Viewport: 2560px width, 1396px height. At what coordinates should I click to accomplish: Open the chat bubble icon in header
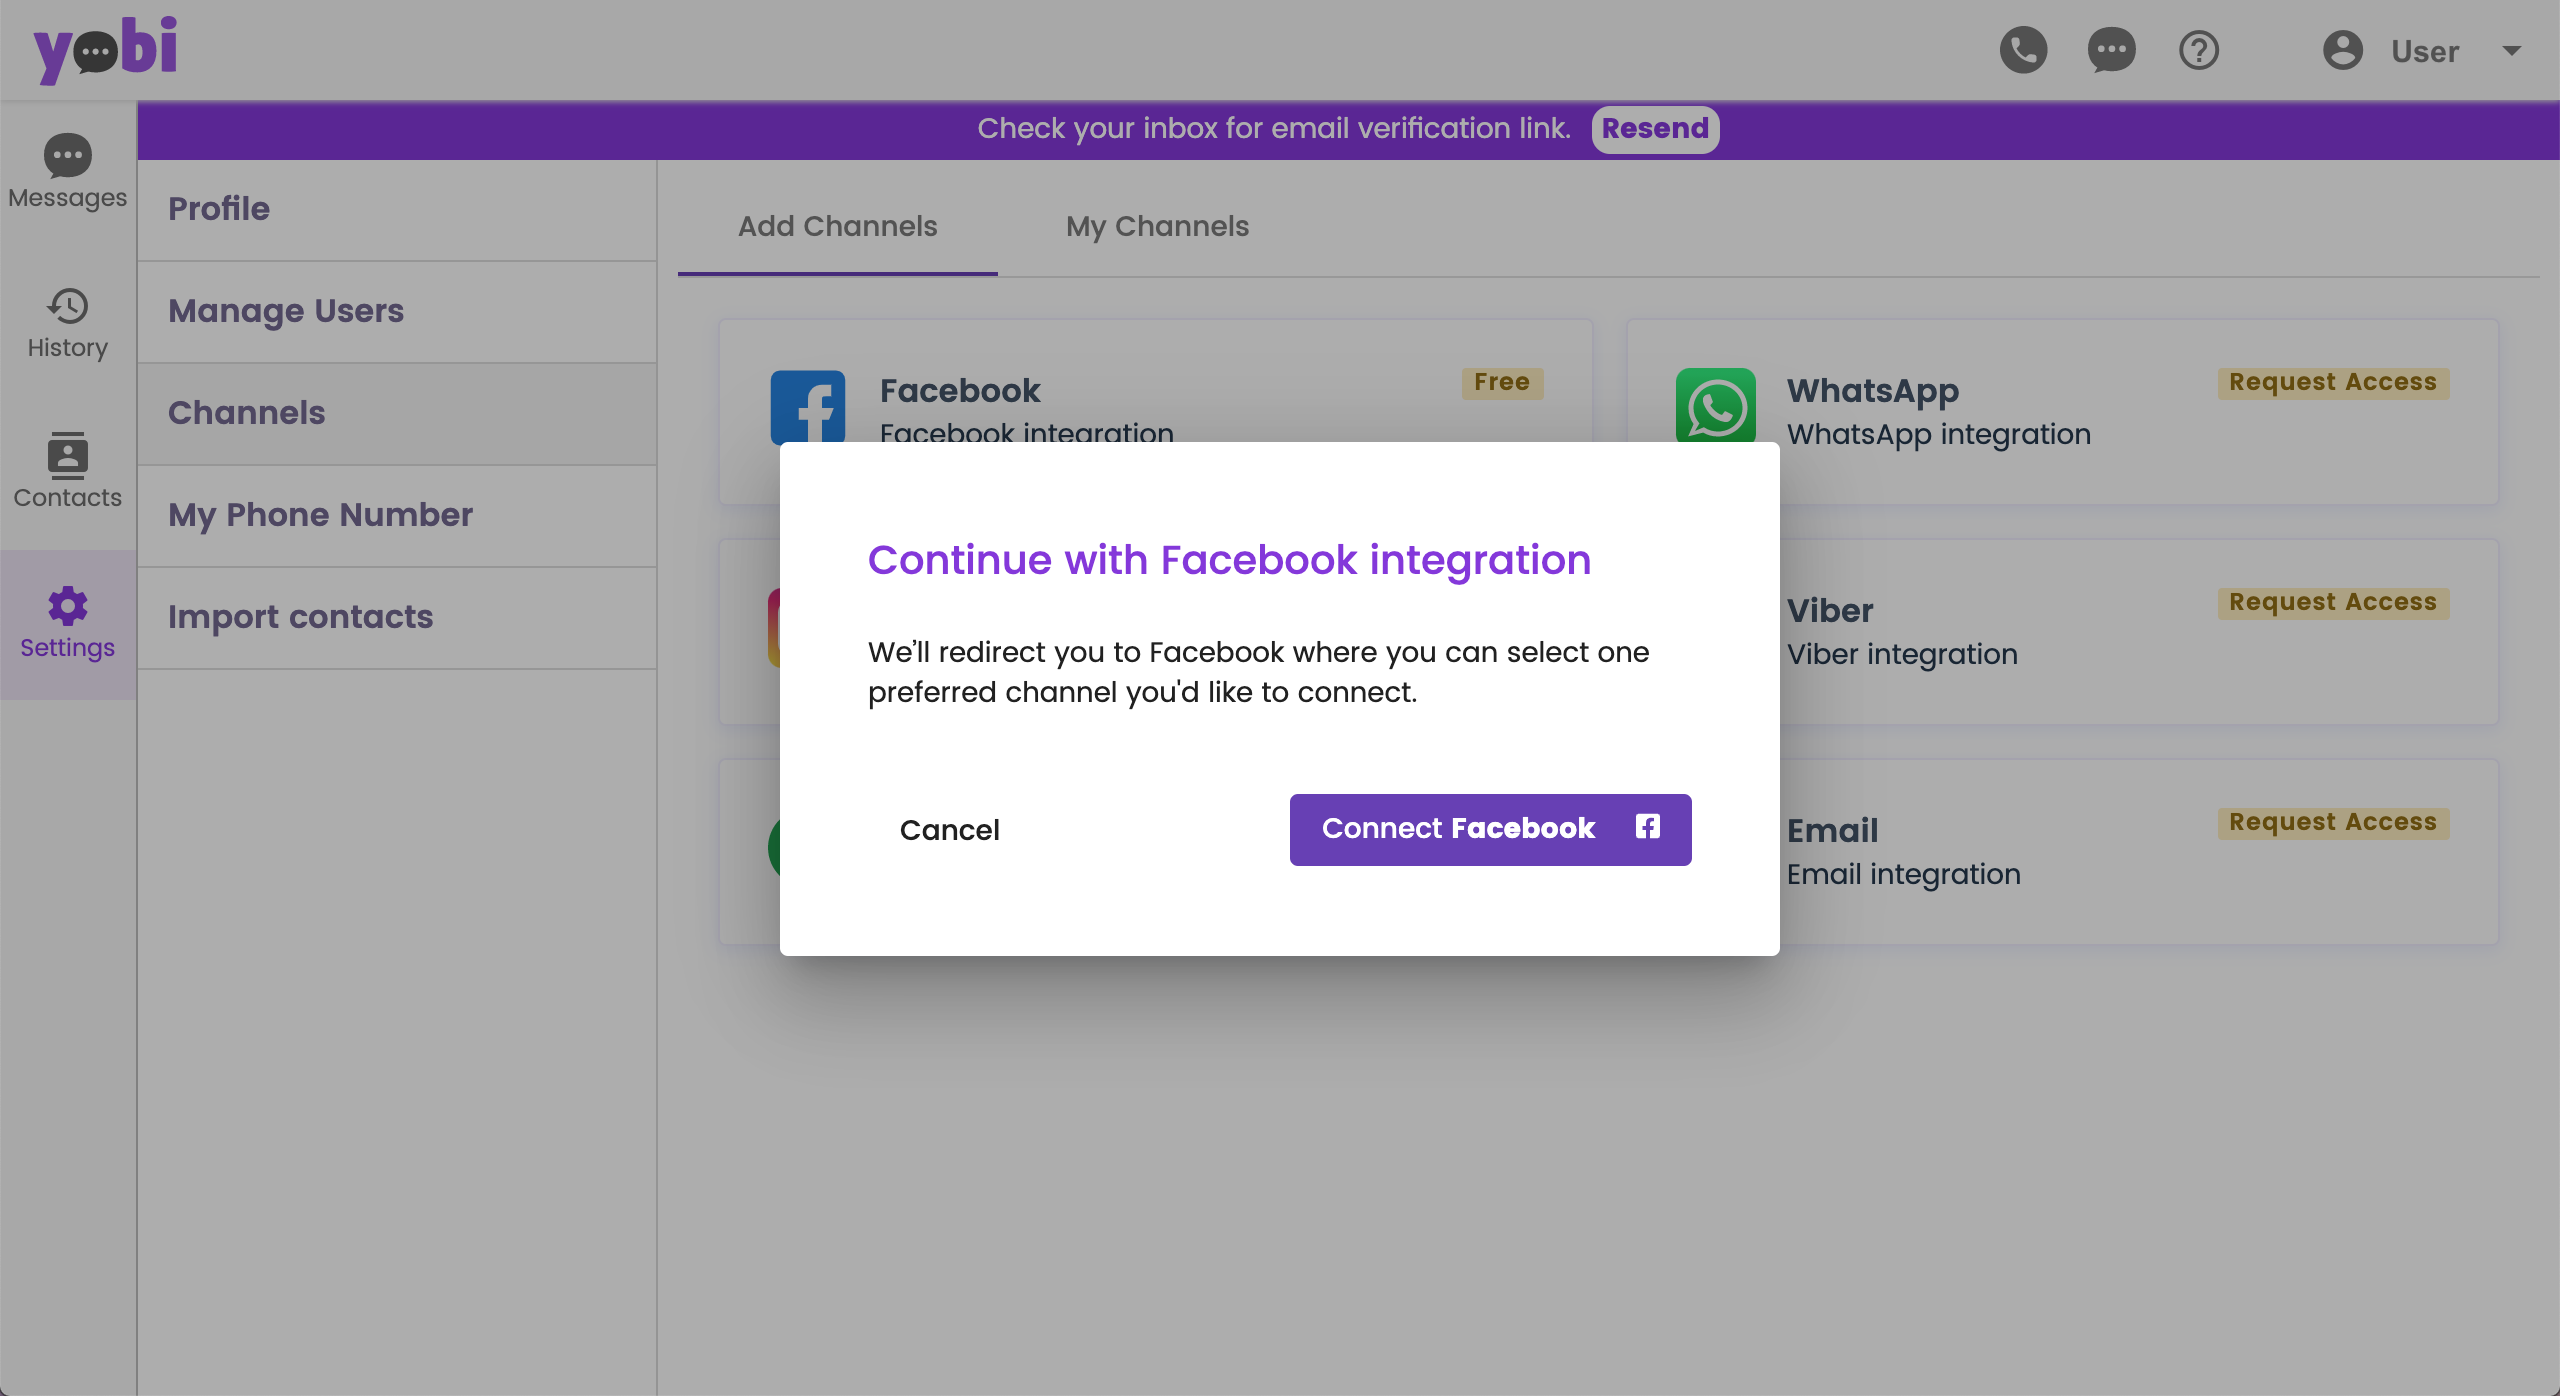click(2111, 50)
